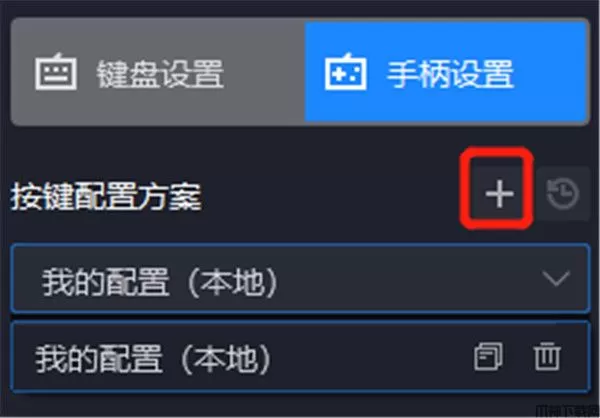Screen dimensions: 600x418
Task: Switch to the 键盘设置 tab
Action: pyautogui.click(x=158, y=72)
